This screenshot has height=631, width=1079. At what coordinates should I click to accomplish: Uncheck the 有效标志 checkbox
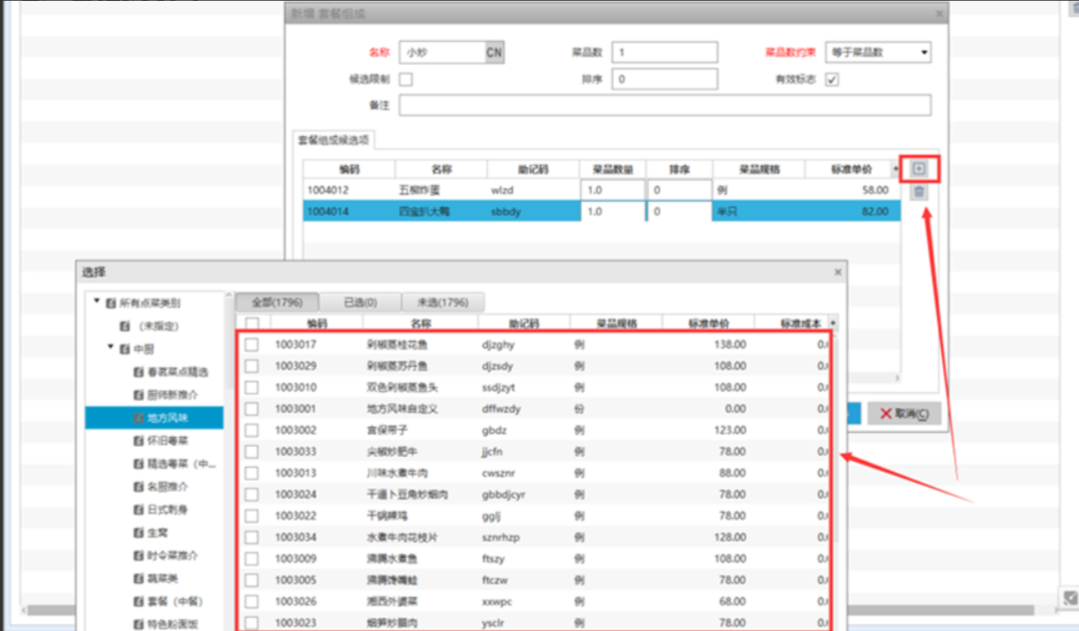tap(831, 79)
